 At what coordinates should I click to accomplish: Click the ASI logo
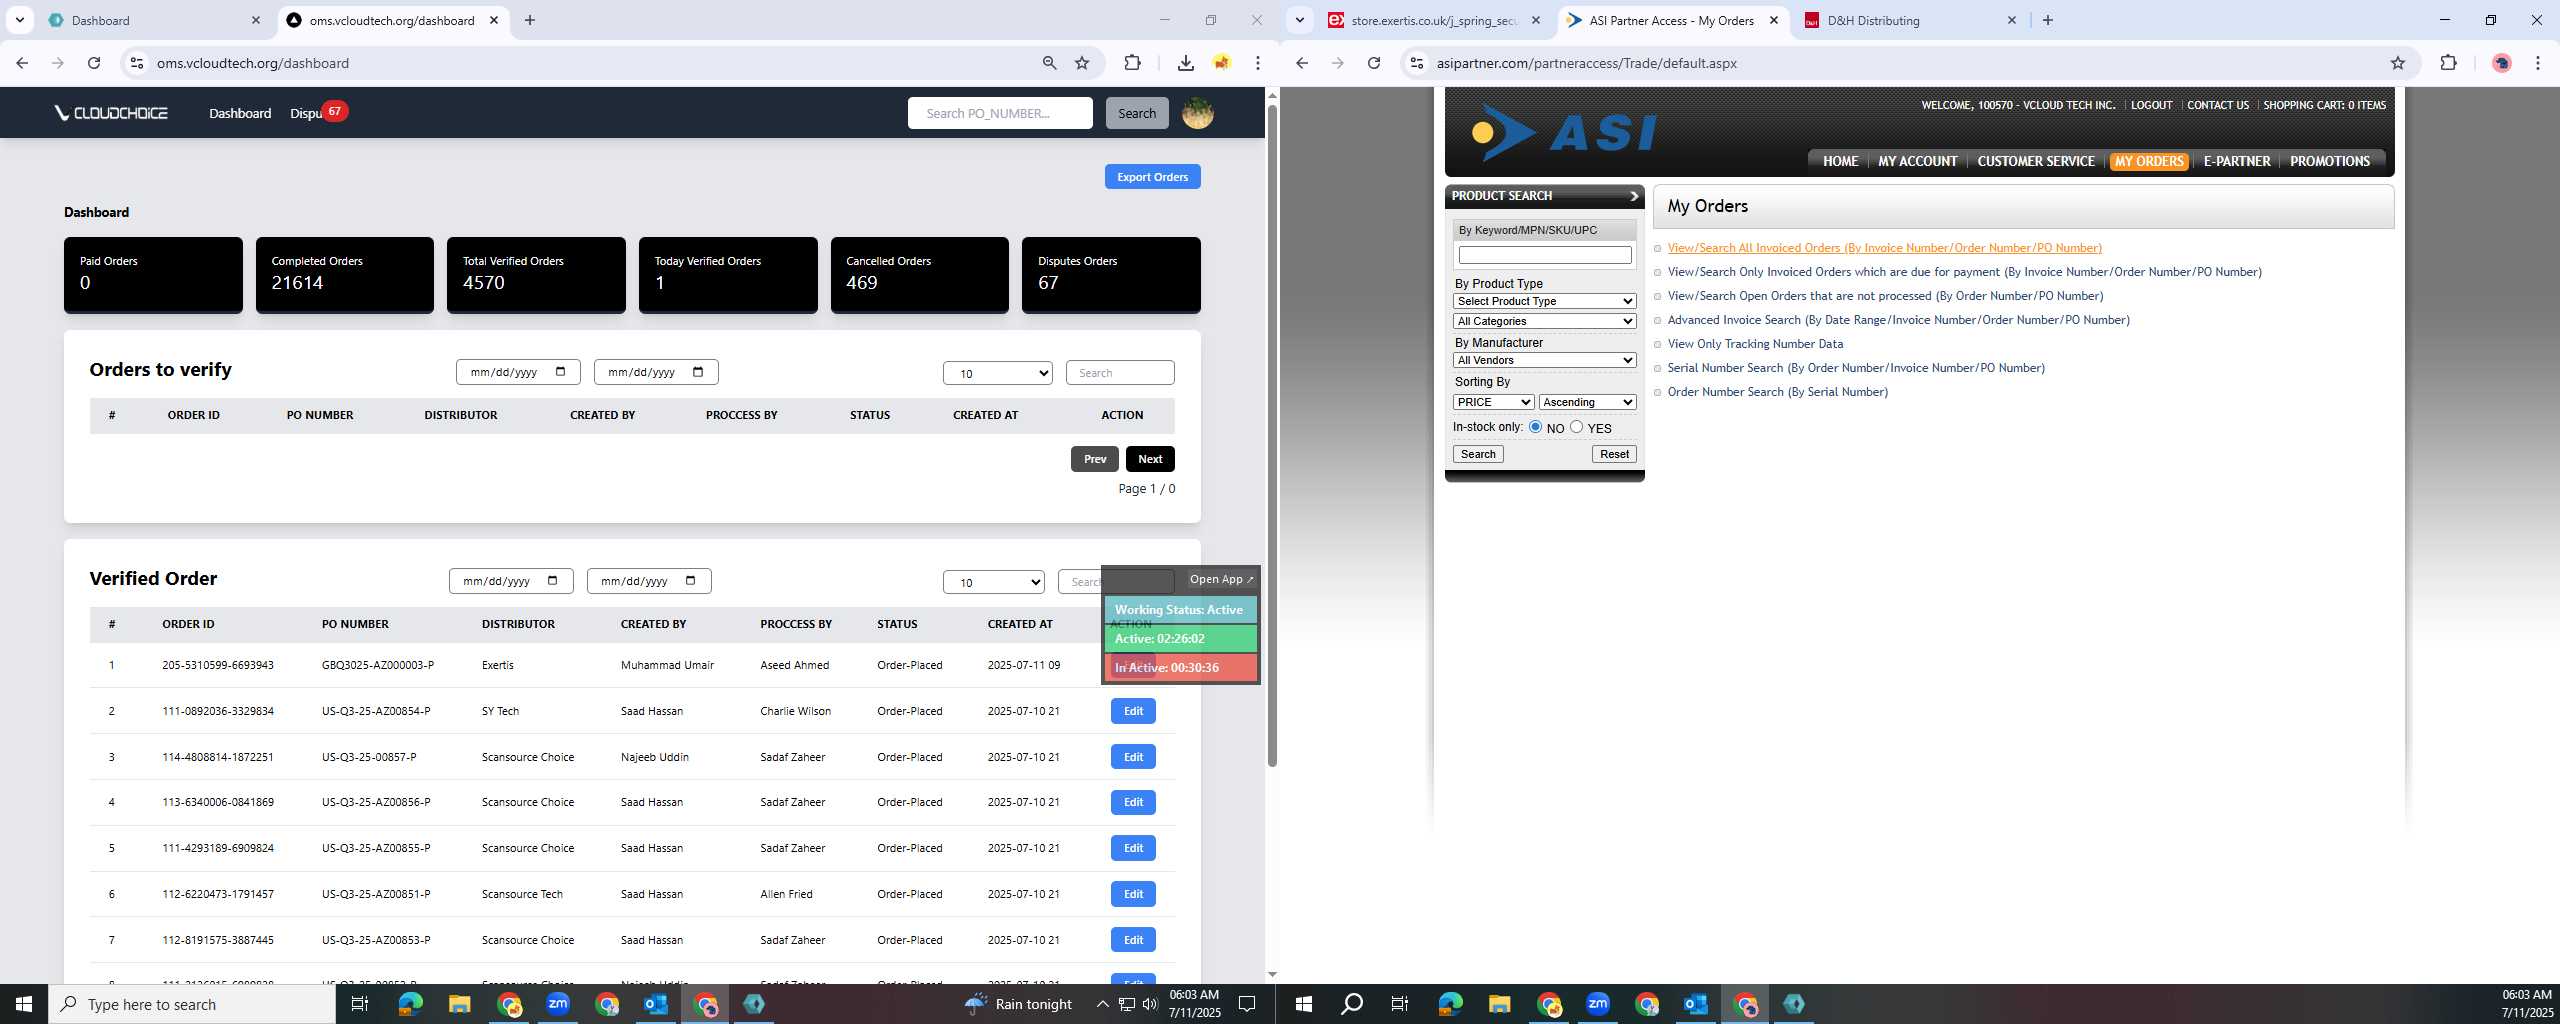tap(1564, 132)
